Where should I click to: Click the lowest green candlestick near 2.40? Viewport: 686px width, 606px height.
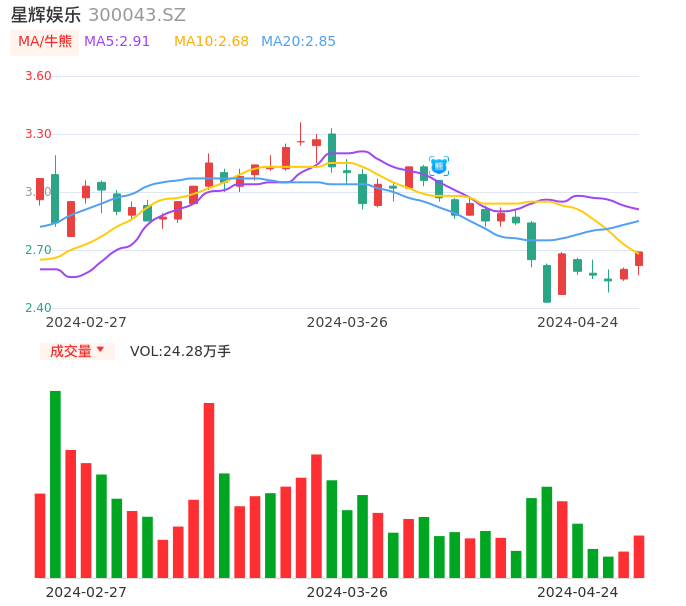547,284
